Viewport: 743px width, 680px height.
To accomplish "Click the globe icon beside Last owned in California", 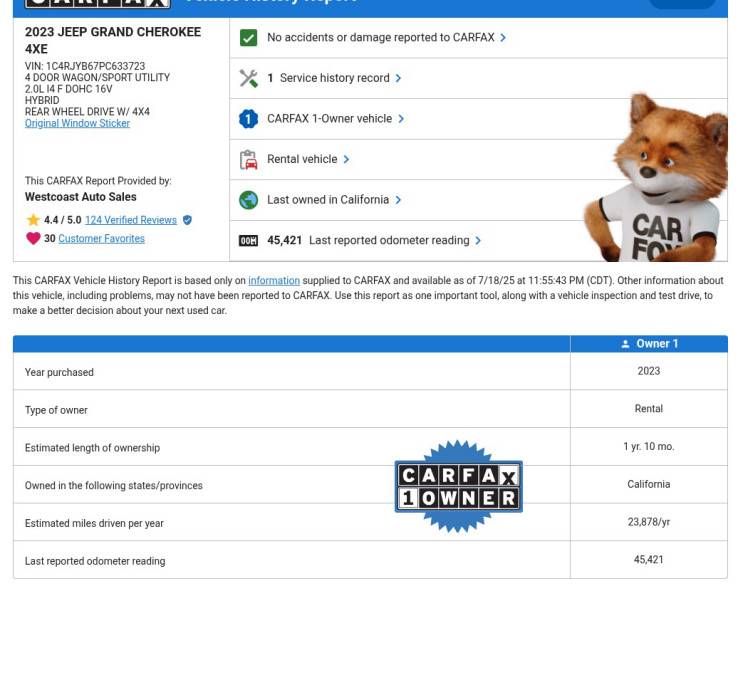I will [248, 200].
